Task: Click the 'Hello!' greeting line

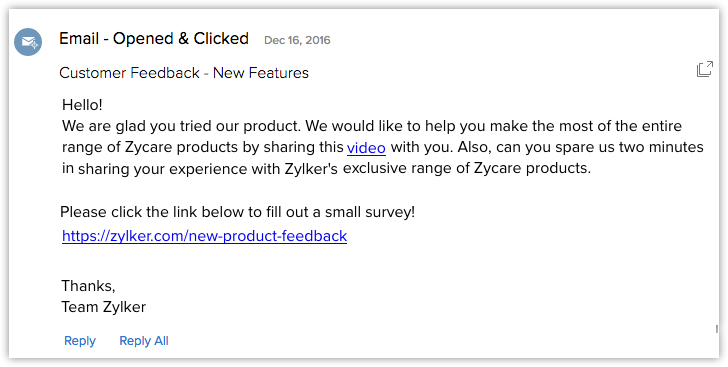Action: click(x=82, y=105)
